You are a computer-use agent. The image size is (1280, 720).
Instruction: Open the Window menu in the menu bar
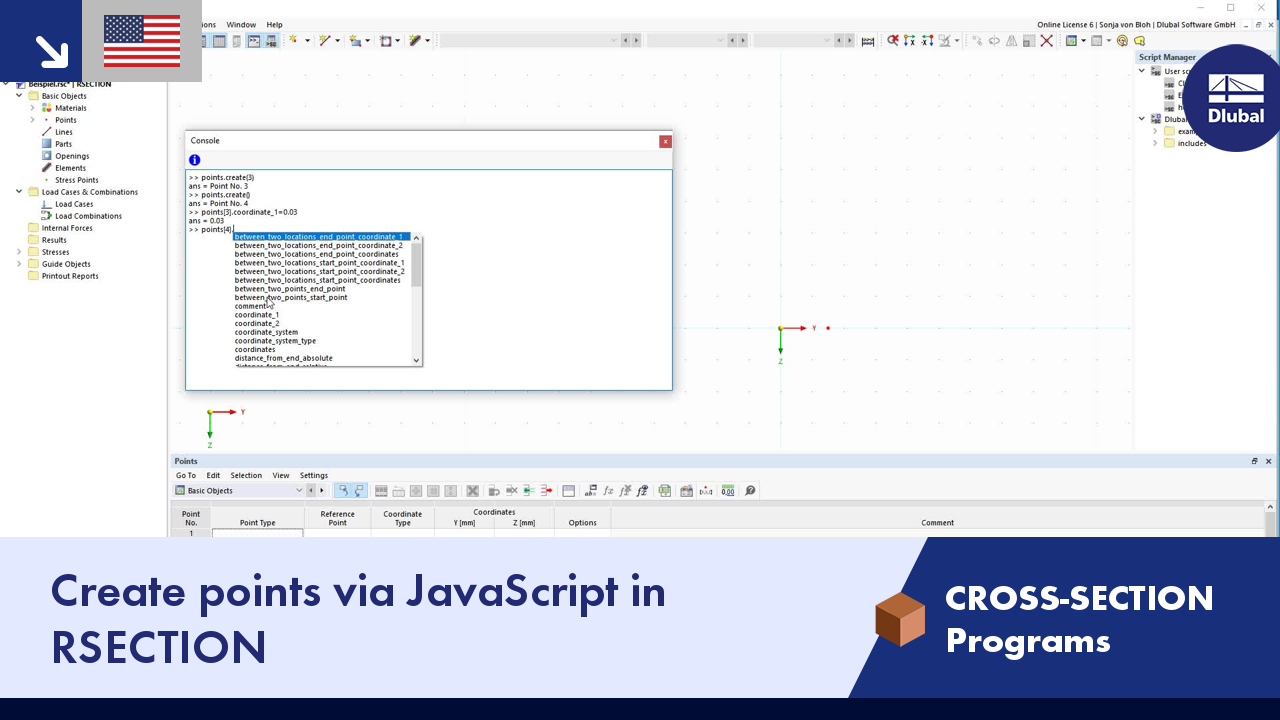[x=240, y=24]
